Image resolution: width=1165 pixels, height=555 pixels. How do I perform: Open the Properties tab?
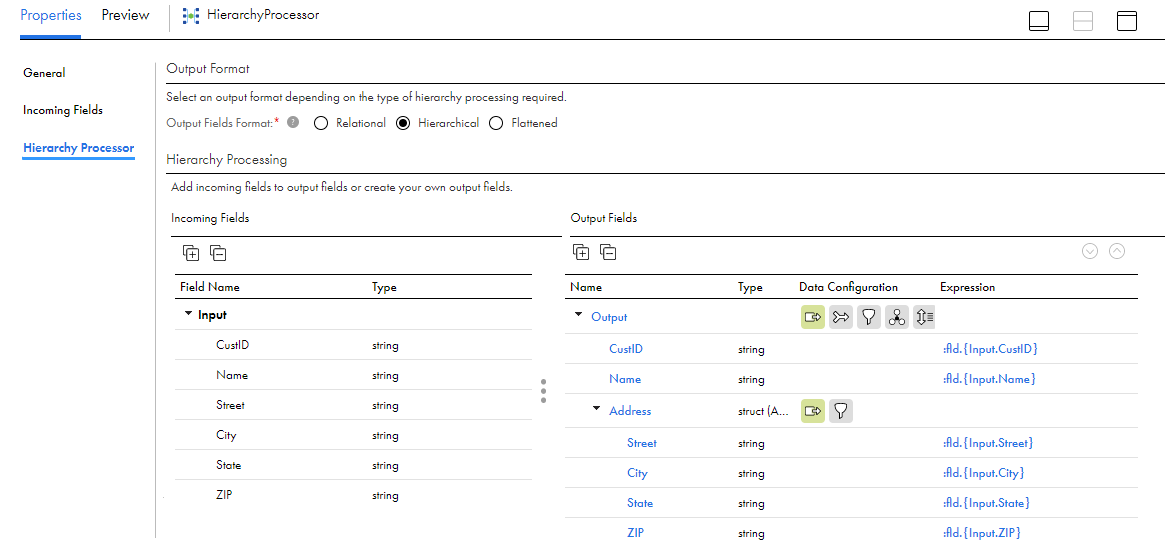click(51, 15)
